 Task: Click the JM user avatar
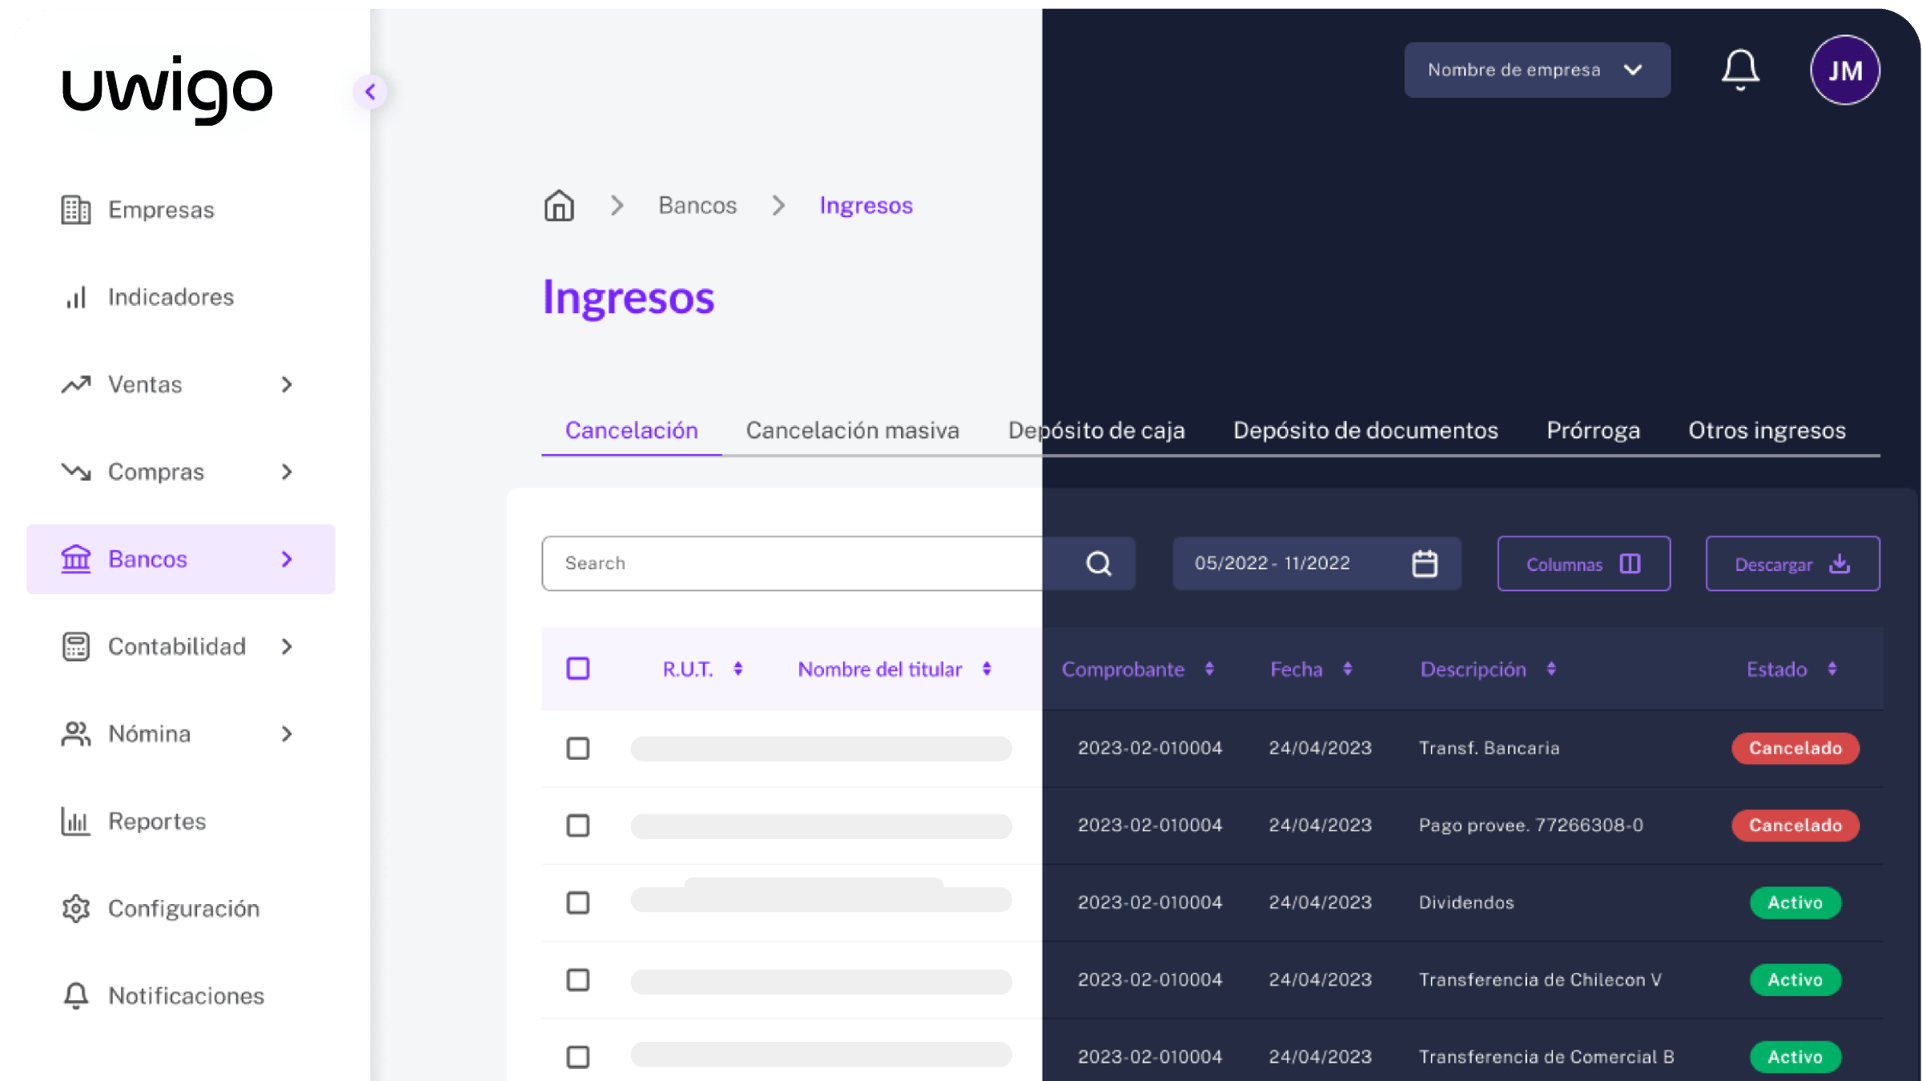pyautogui.click(x=1844, y=70)
